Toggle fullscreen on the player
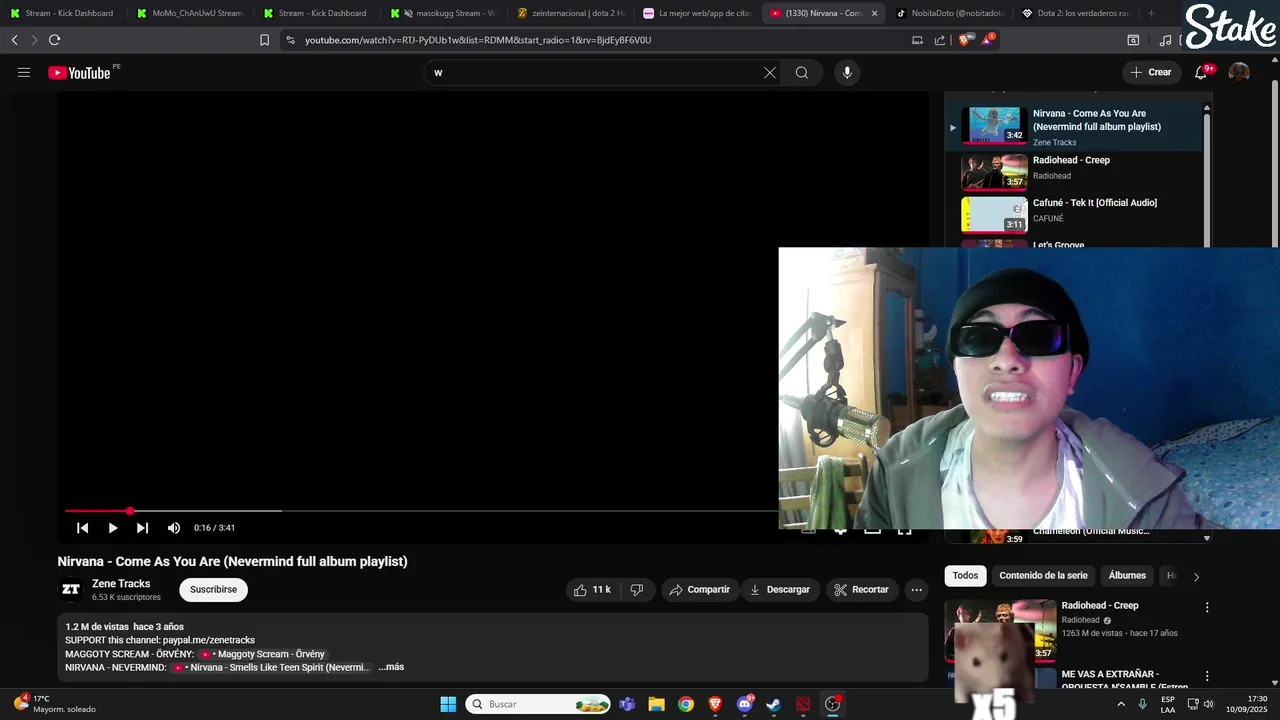The height and width of the screenshot is (720, 1280). click(904, 530)
